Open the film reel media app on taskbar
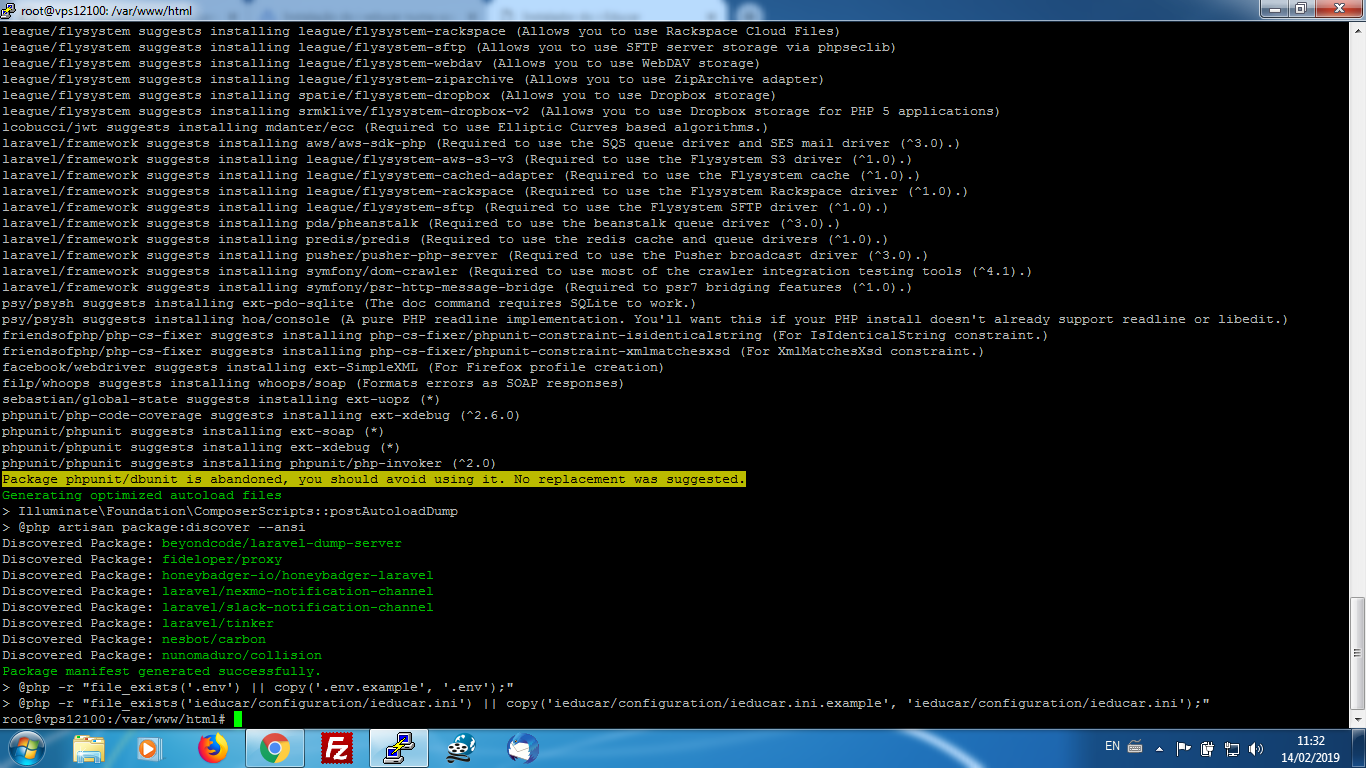The height and width of the screenshot is (768, 1366). 460,748
